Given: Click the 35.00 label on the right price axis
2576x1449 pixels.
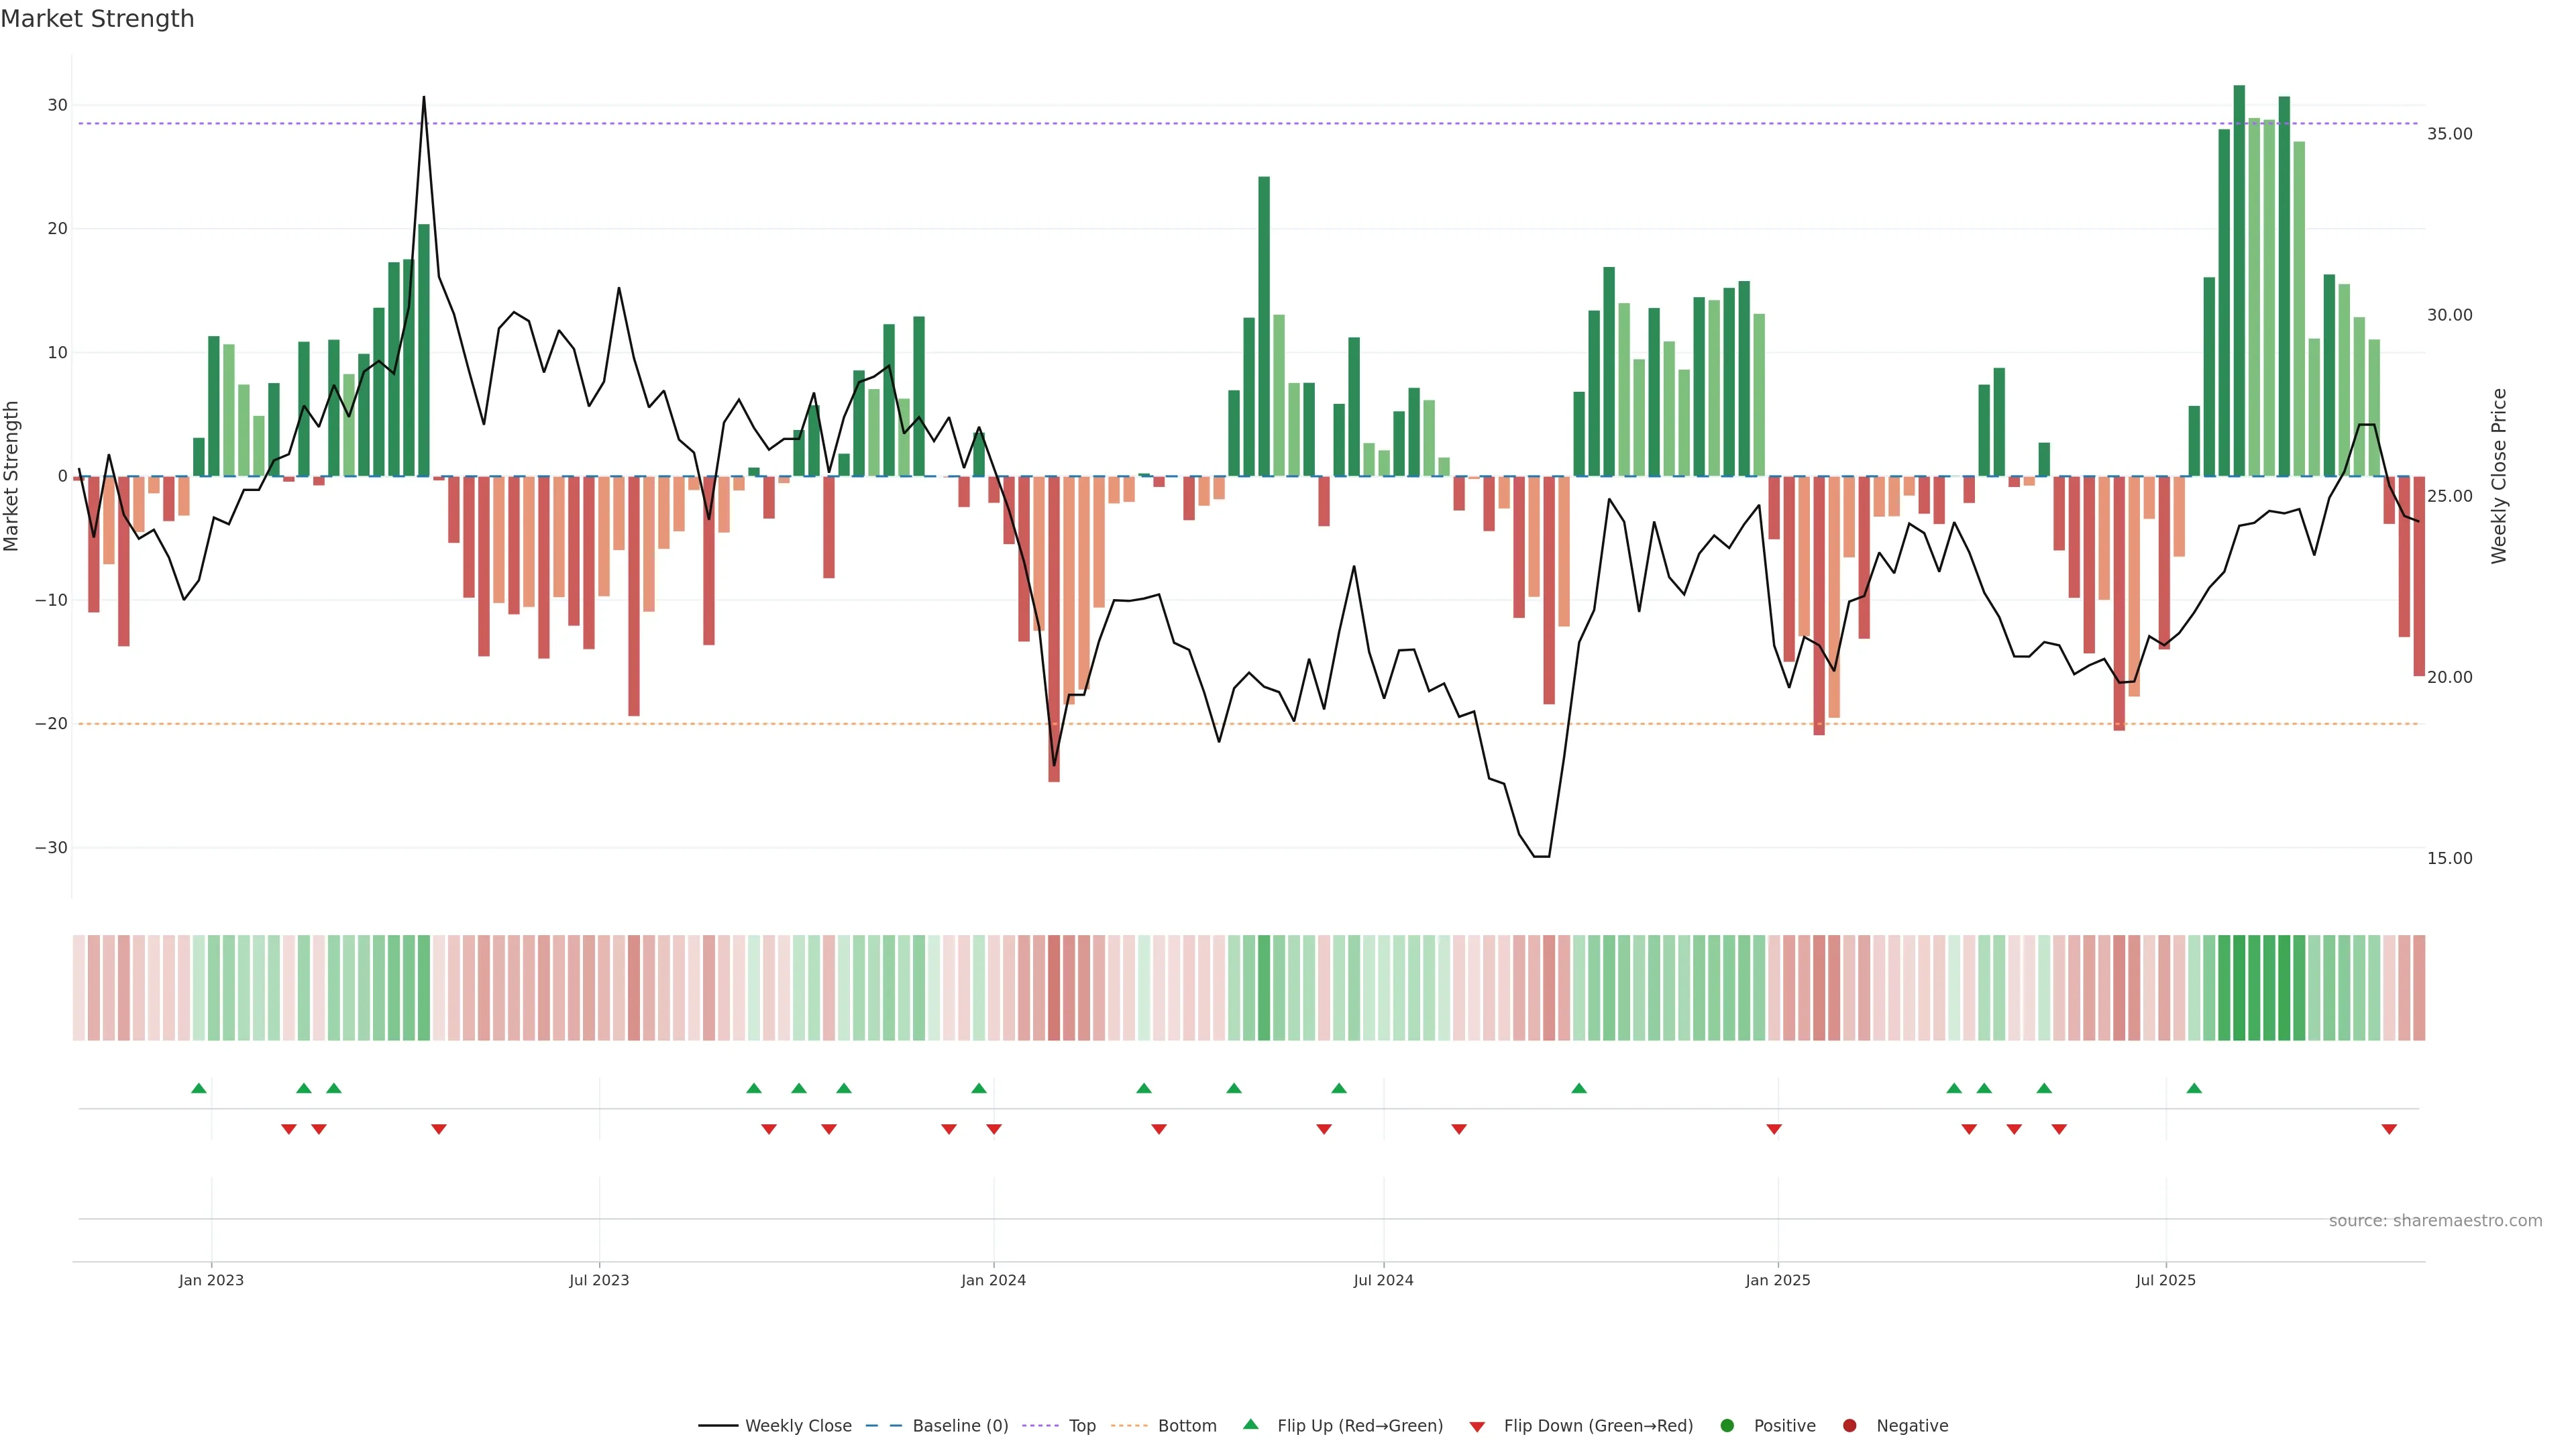Looking at the screenshot, I should (2449, 134).
